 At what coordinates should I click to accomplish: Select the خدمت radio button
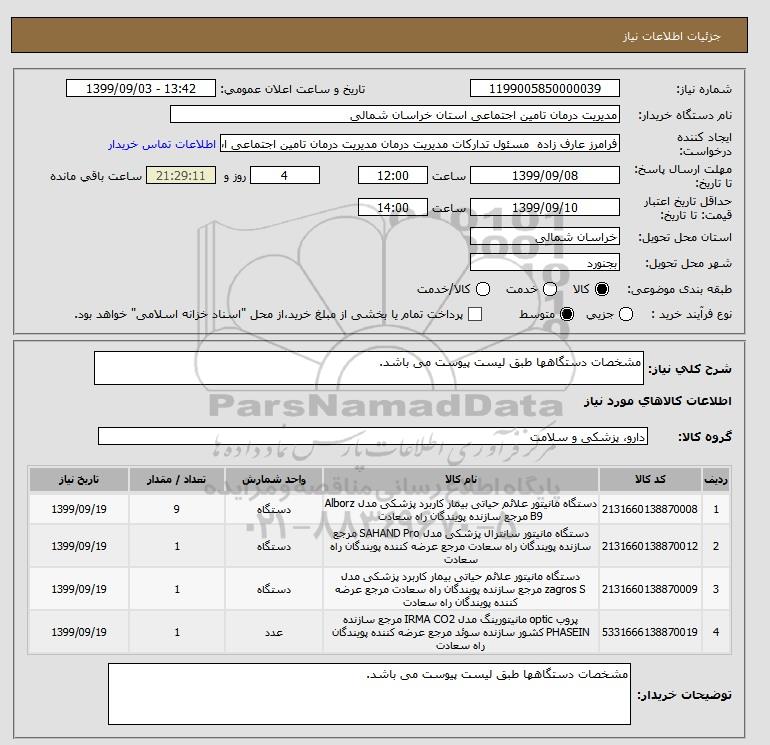(x=550, y=289)
